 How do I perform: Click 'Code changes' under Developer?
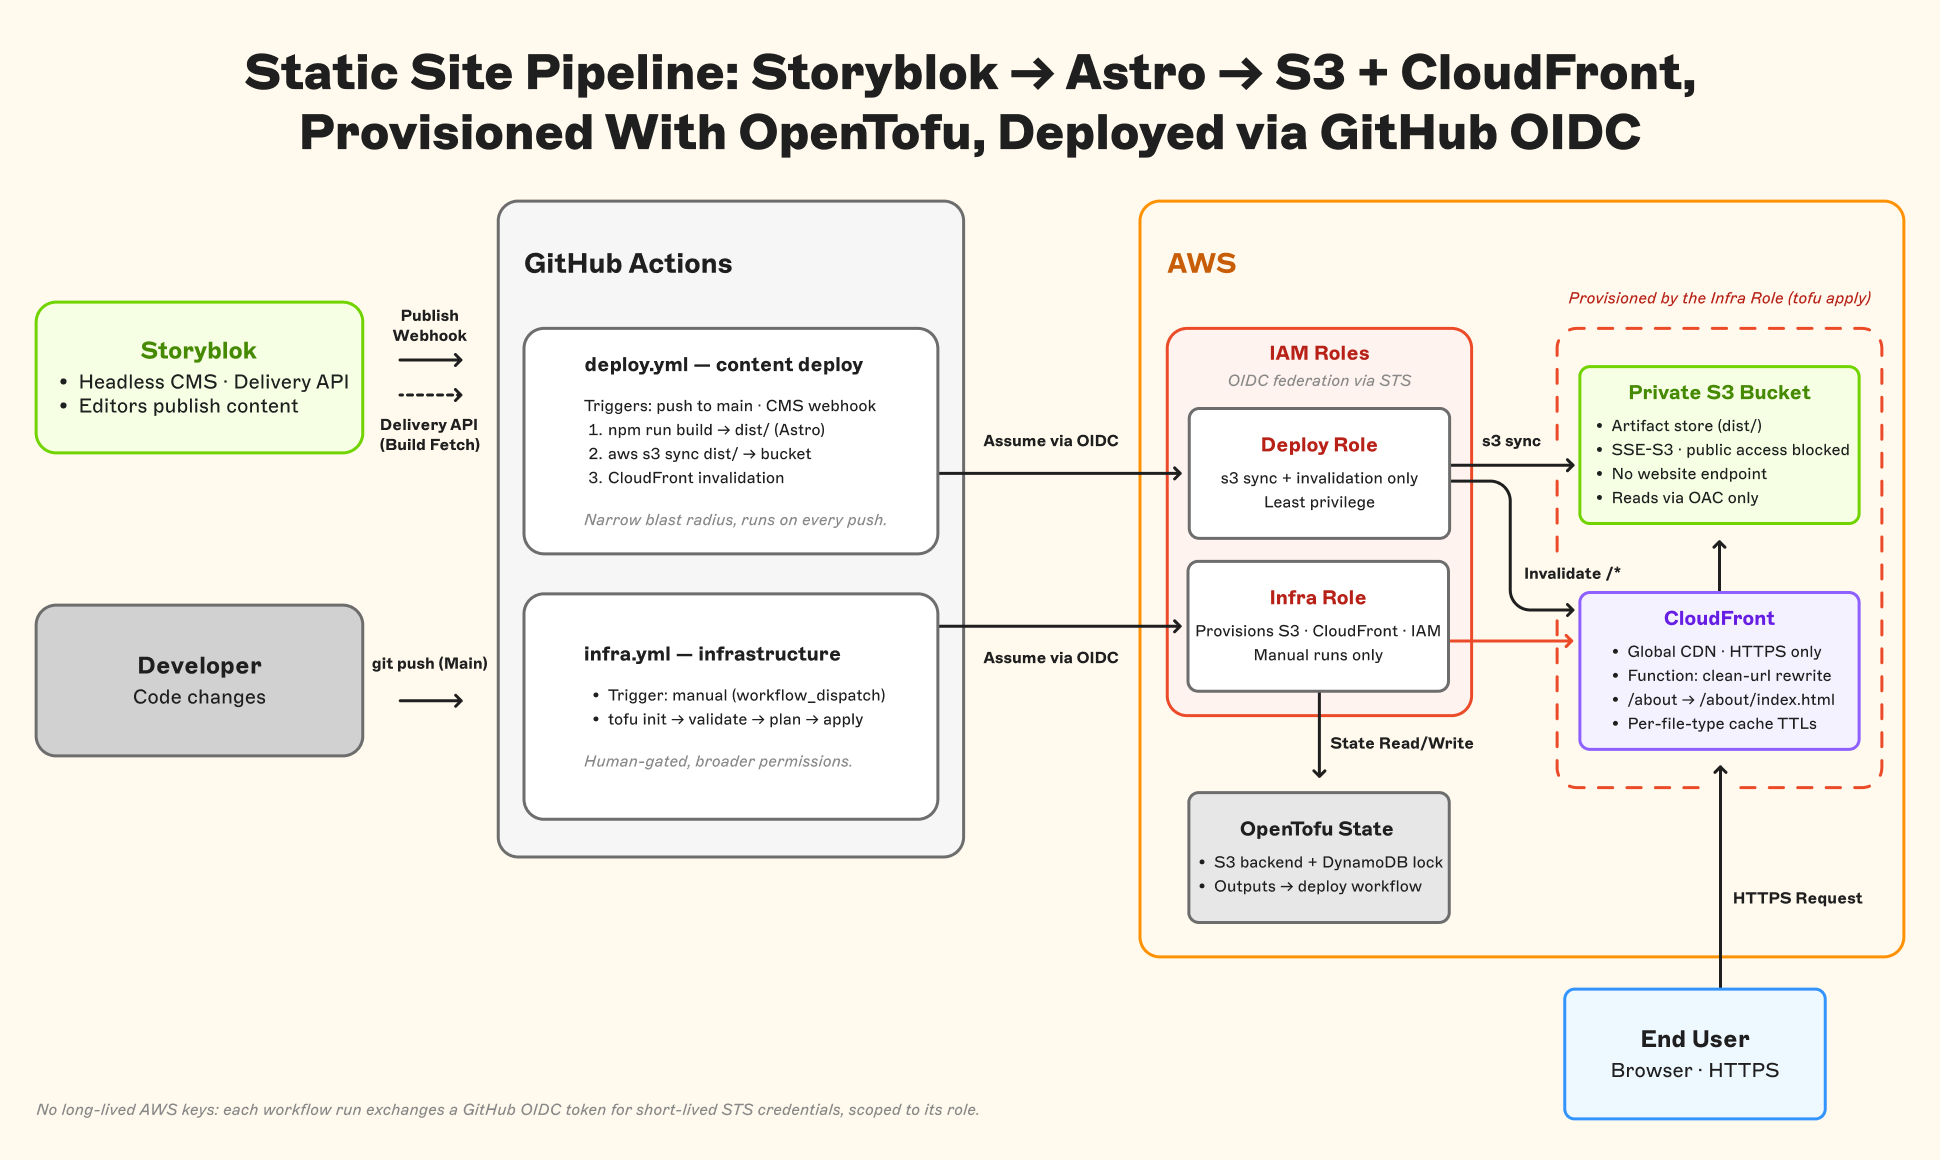click(199, 697)
